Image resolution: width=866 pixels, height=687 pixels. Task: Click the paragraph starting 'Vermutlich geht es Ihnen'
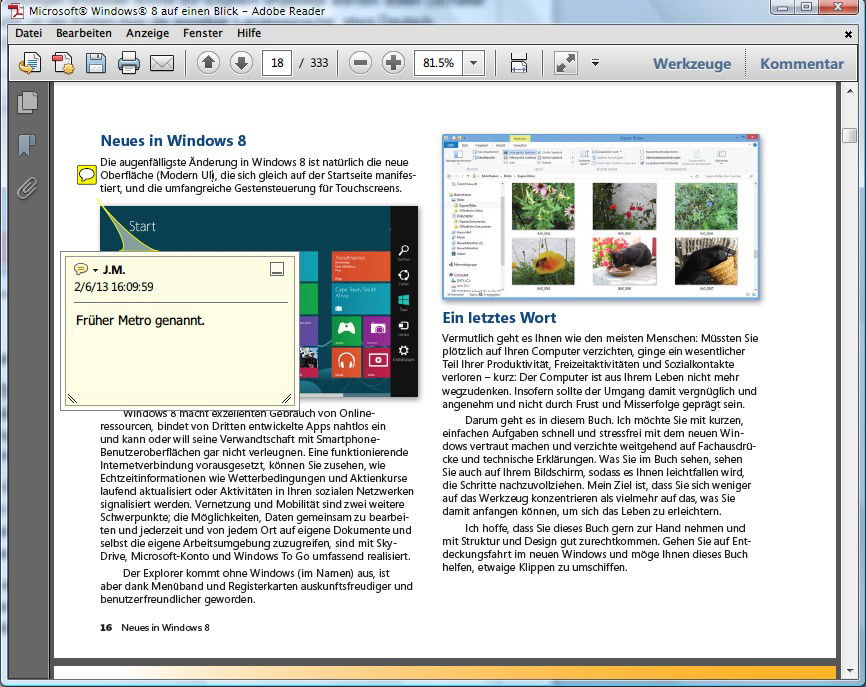pos(600,371)
